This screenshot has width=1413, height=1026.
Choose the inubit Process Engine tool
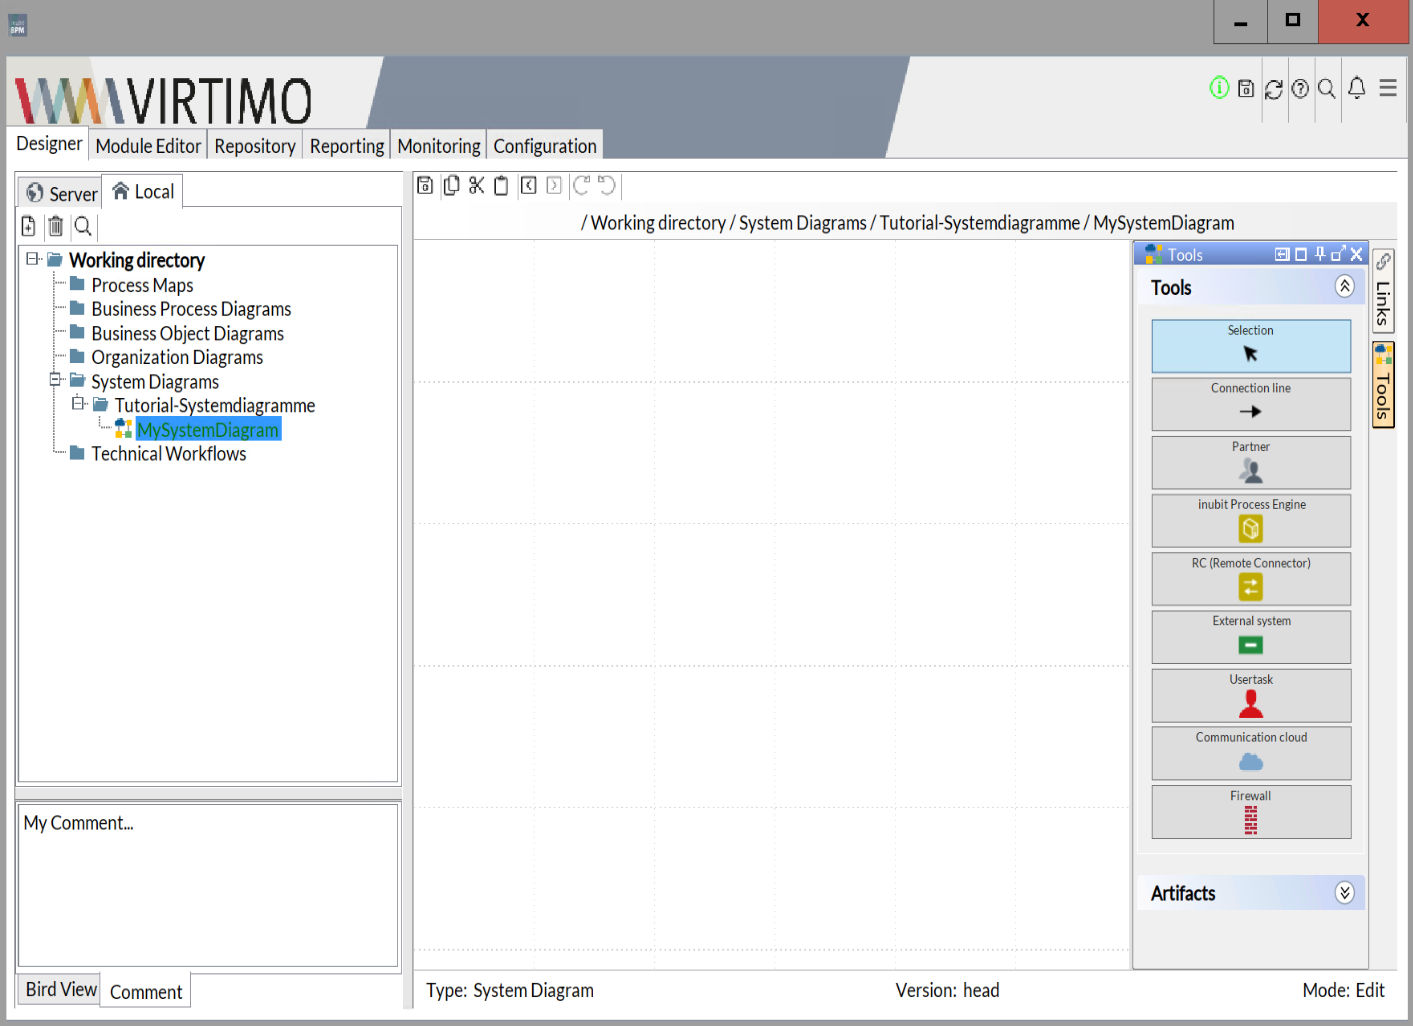tap(1250, 520)
